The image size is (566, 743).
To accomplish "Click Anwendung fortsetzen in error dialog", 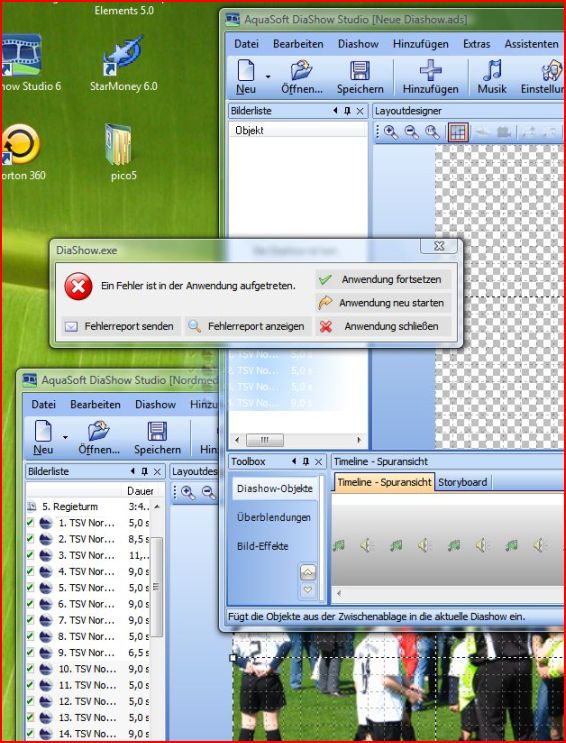I will coord(383,280).
